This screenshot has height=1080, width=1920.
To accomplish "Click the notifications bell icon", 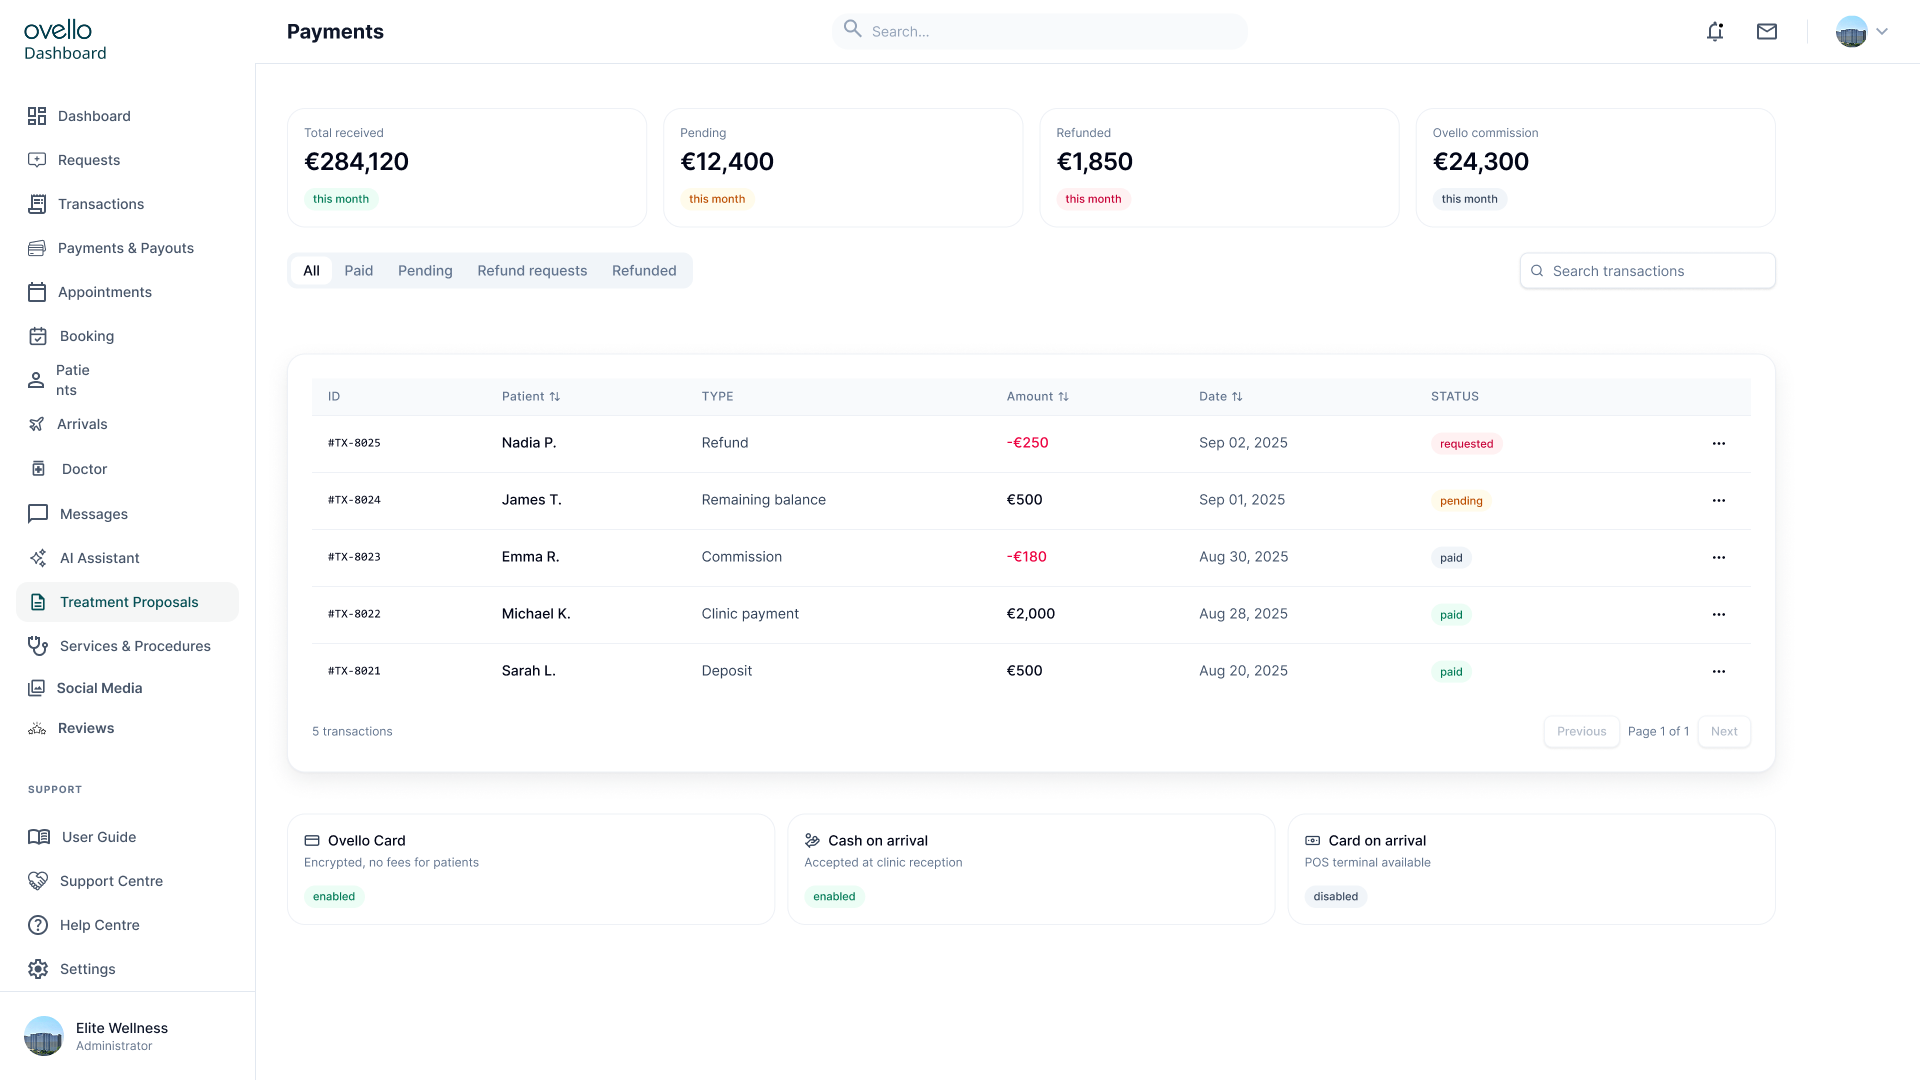I will (x=1715, y=32).
